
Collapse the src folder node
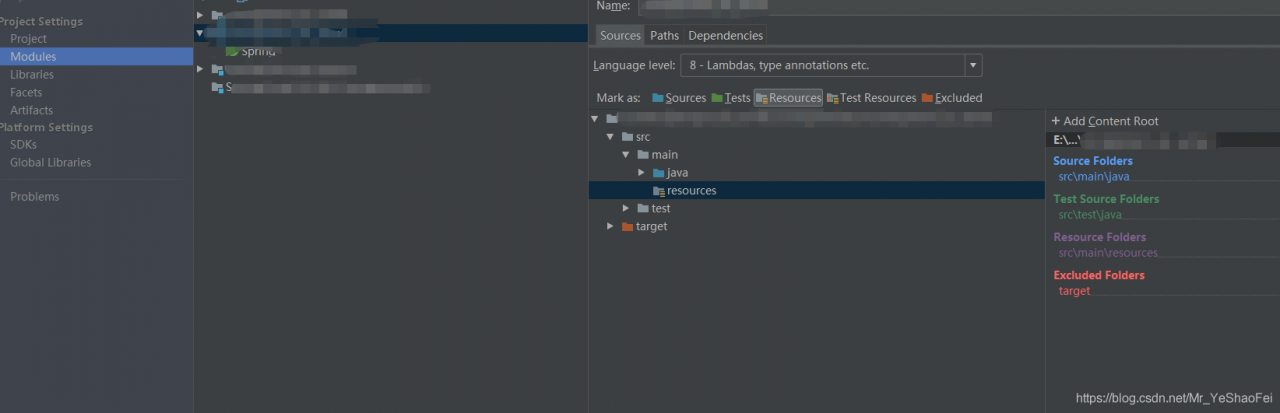(610, 137)
